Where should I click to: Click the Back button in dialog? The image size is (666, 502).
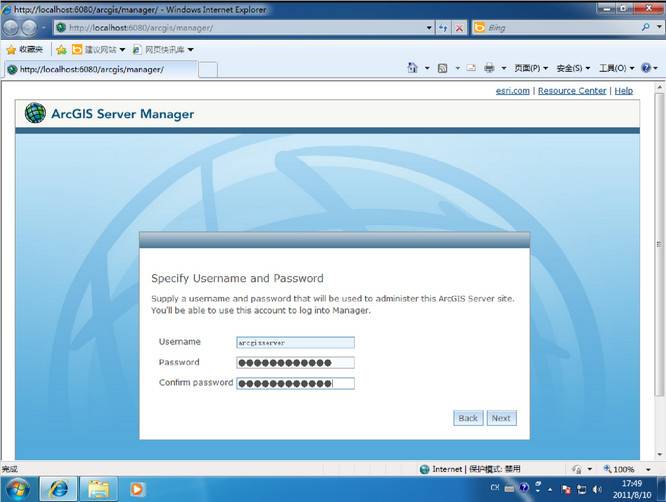pyautogui.click(x=468, y=418)
